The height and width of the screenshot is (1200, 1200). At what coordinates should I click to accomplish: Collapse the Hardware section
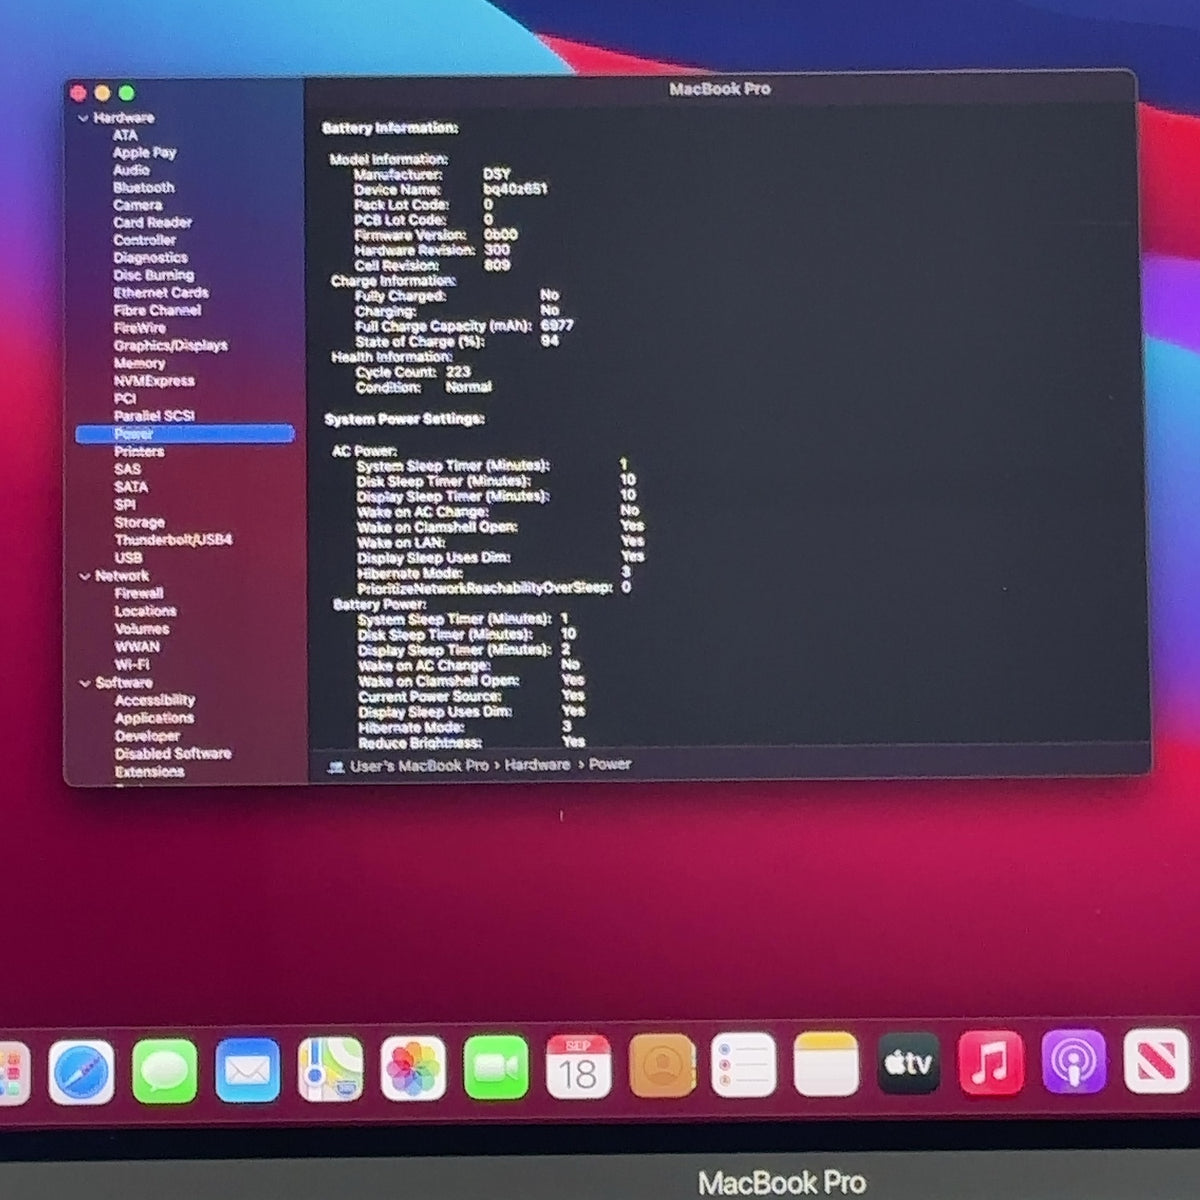pyautogui.click(x=83, y=118)
